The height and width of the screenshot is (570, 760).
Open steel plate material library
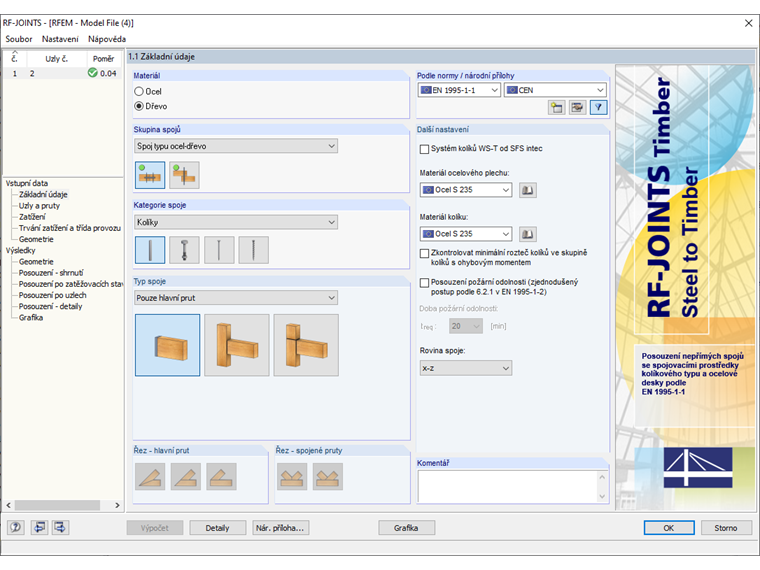(527, 190)
